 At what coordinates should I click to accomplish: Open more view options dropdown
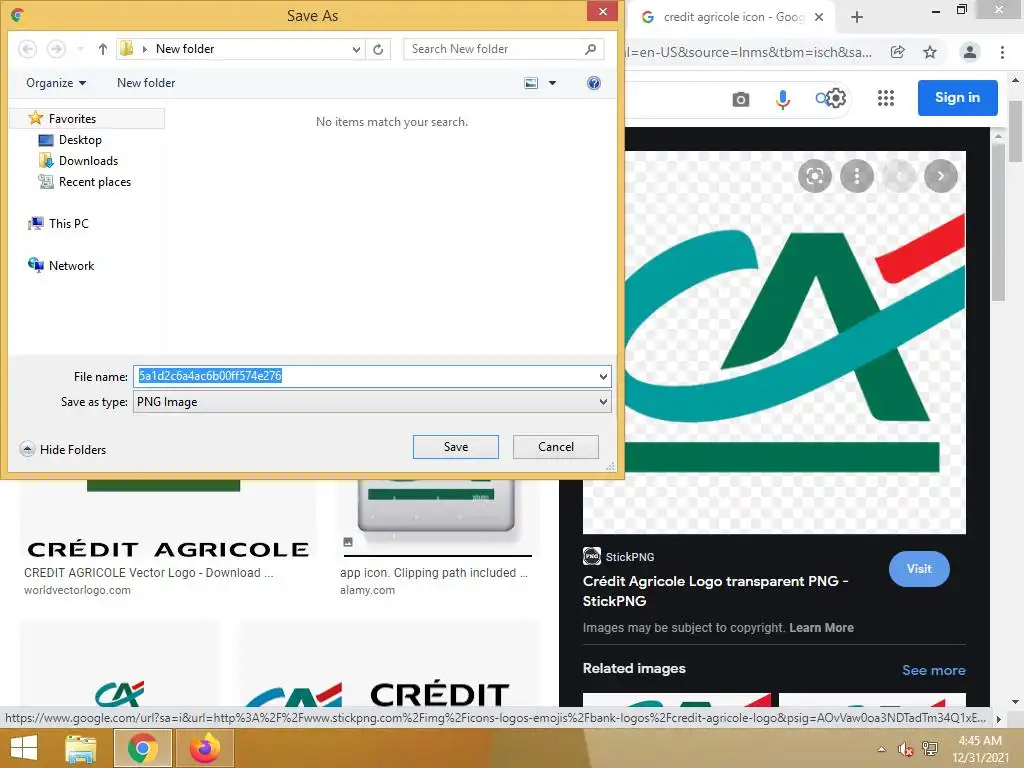tap(552, 83)
